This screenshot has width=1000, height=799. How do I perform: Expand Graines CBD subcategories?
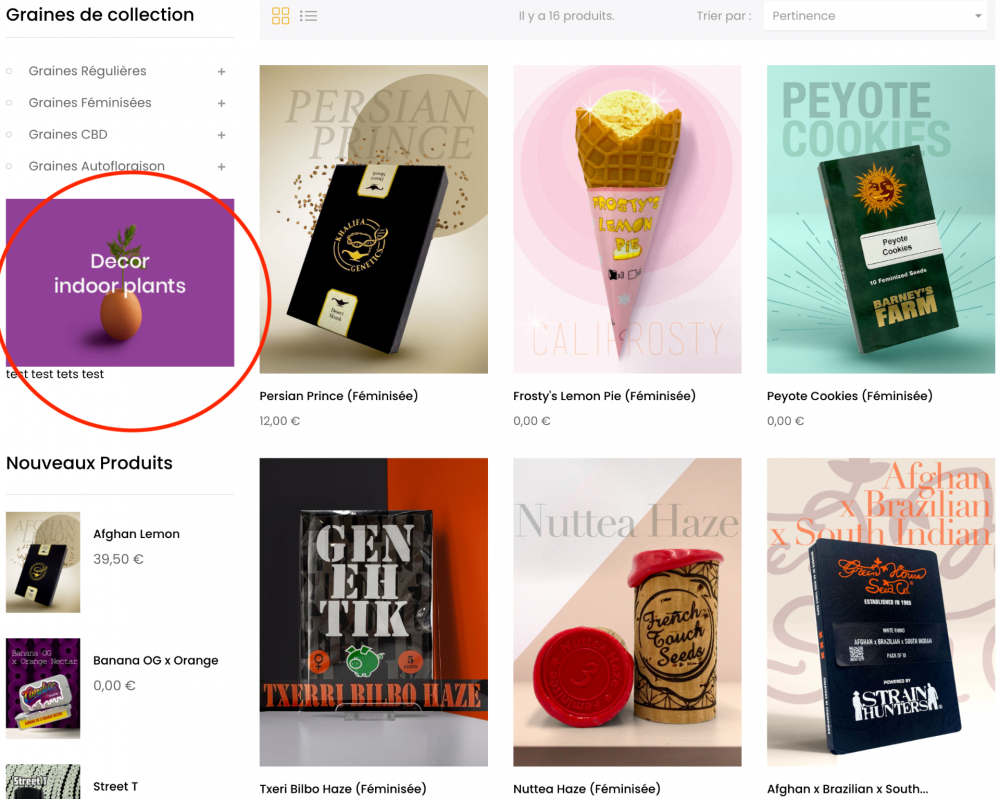point(222,135)
